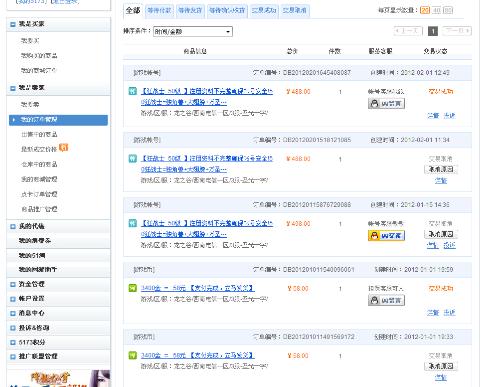Set items per page to 80
Image resolution: width=500 pixels, height=387 pixels.
tap(448, 10)
